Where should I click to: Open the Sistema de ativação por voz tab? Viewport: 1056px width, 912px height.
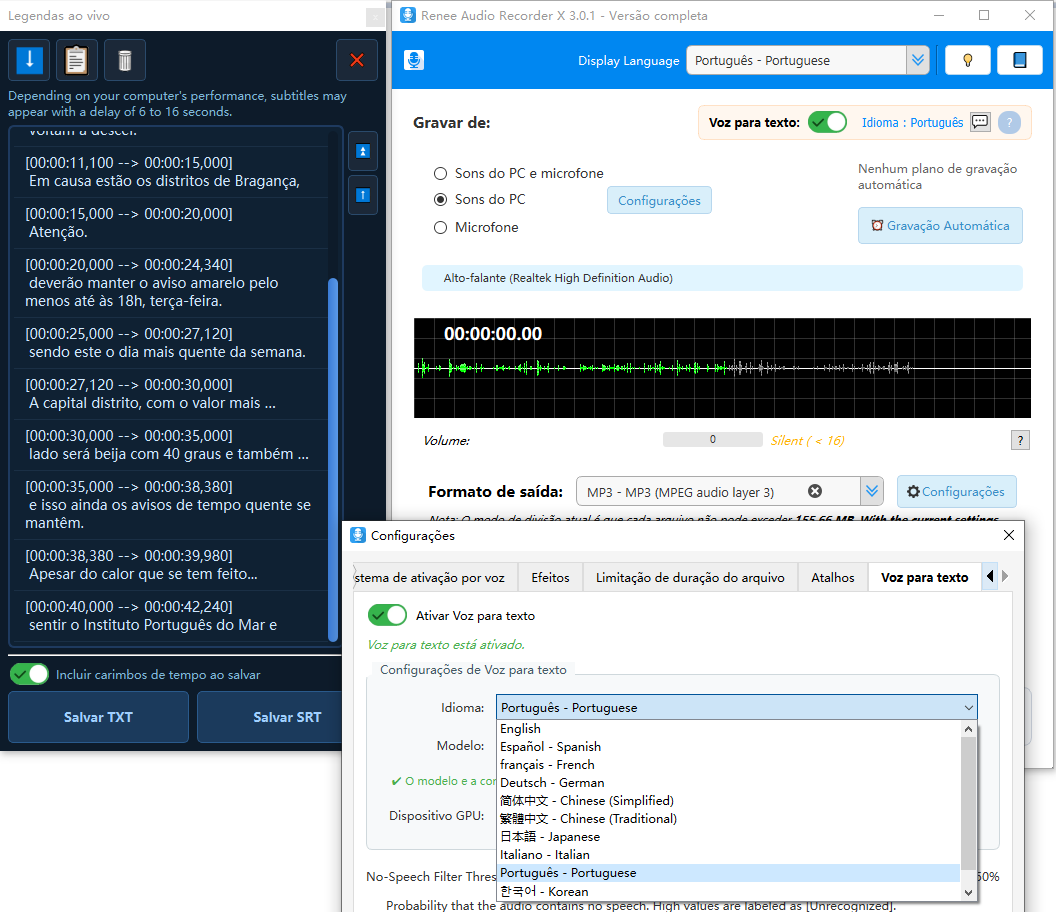click(435, 577)
